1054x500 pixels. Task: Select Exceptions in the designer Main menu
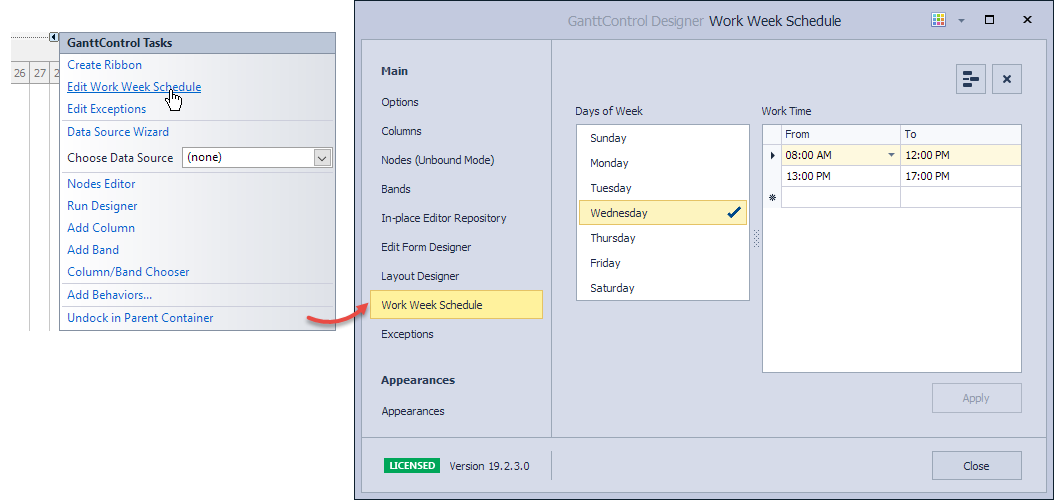click(x=407, y=334)
